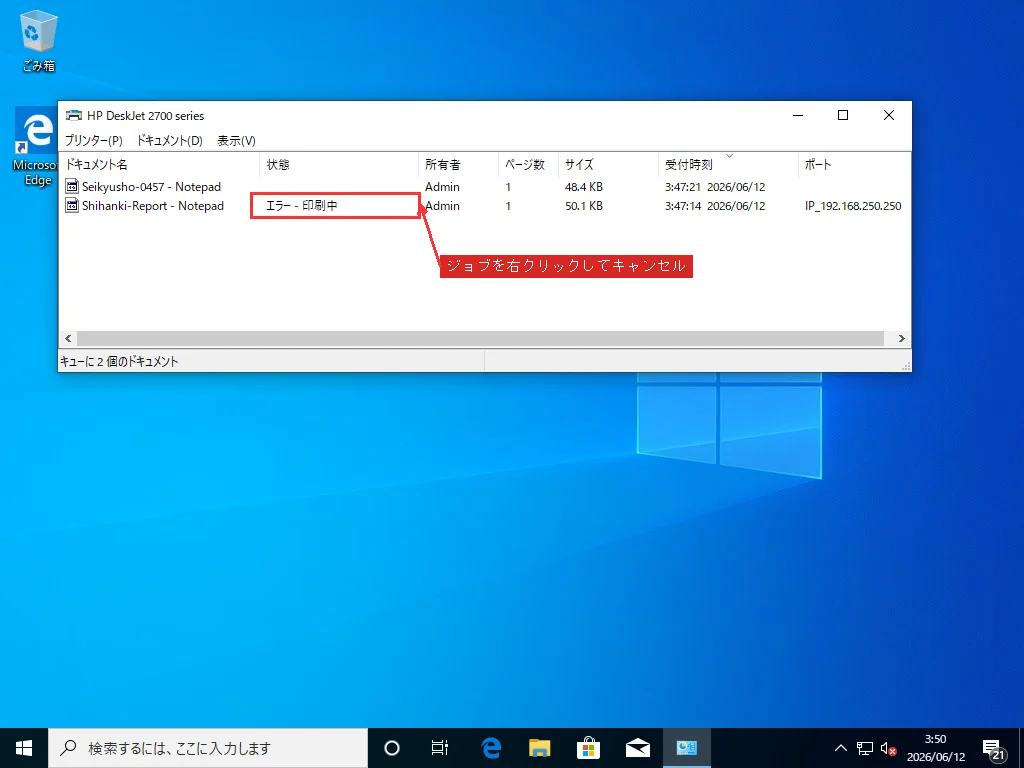Select the Microsoft Edge desktop shortcut

[x=36, y=148]
